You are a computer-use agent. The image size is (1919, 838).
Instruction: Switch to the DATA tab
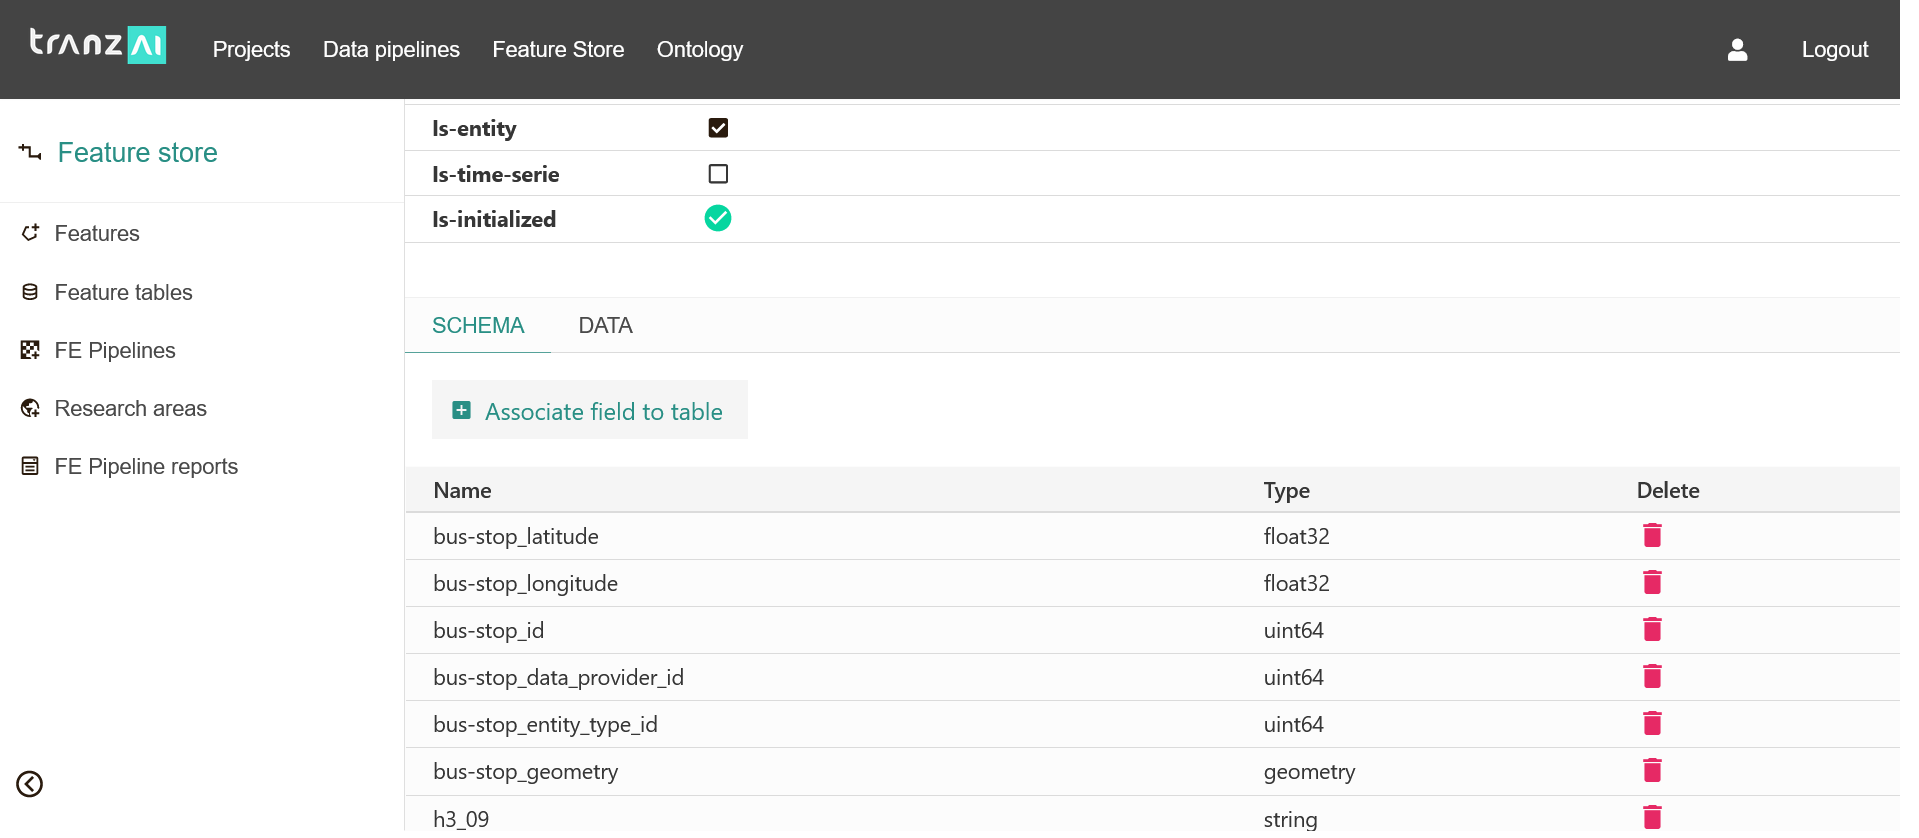605,326
